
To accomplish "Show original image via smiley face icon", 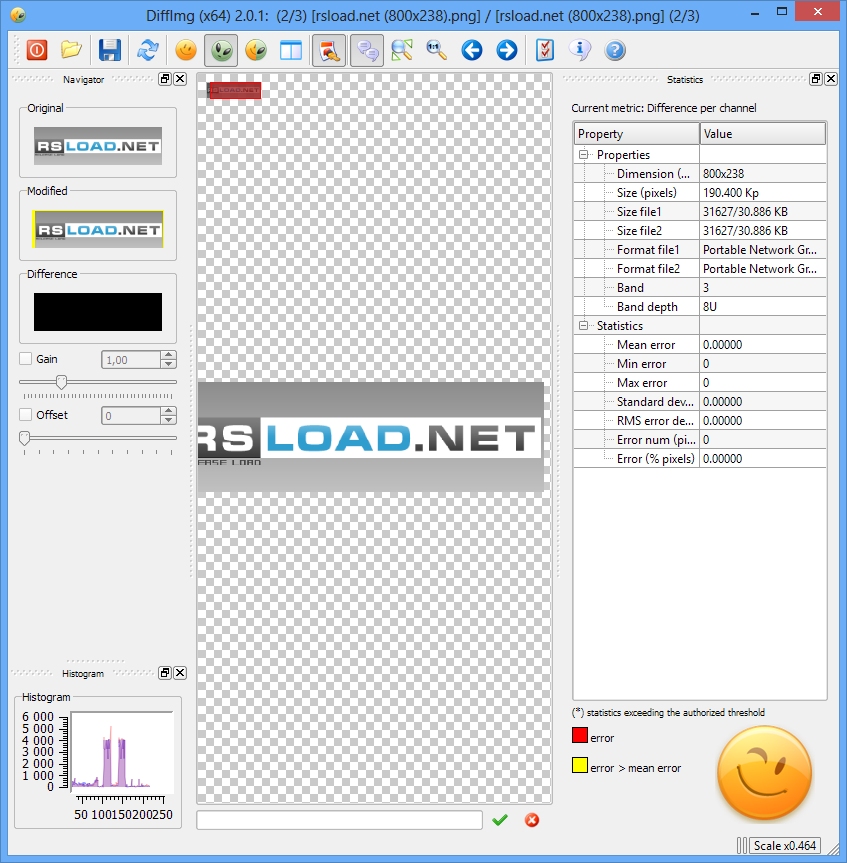I will point(186,50).
